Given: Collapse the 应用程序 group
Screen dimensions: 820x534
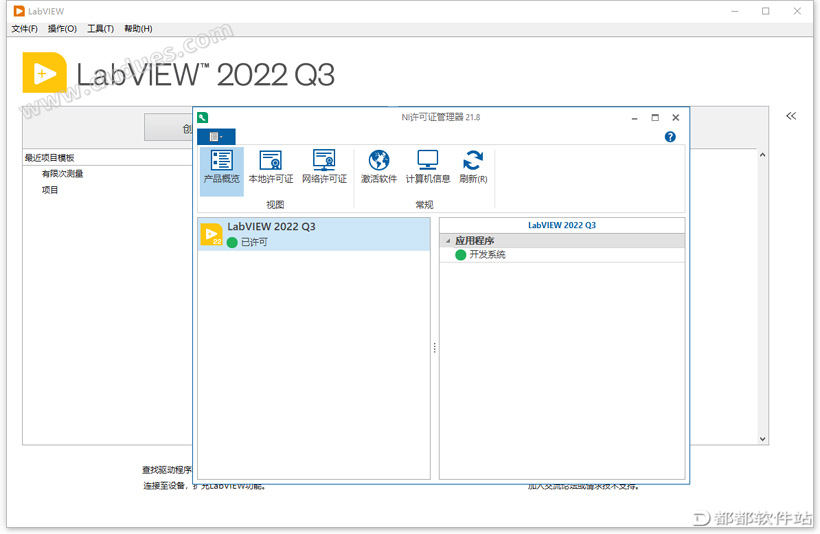Looking at the screenshot, I should (448, 241).
